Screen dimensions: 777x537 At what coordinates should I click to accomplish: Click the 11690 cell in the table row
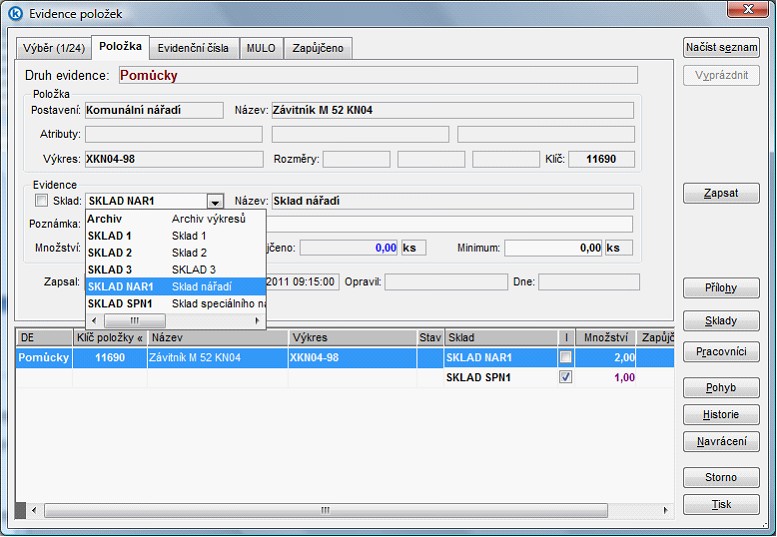coord(110,357)
